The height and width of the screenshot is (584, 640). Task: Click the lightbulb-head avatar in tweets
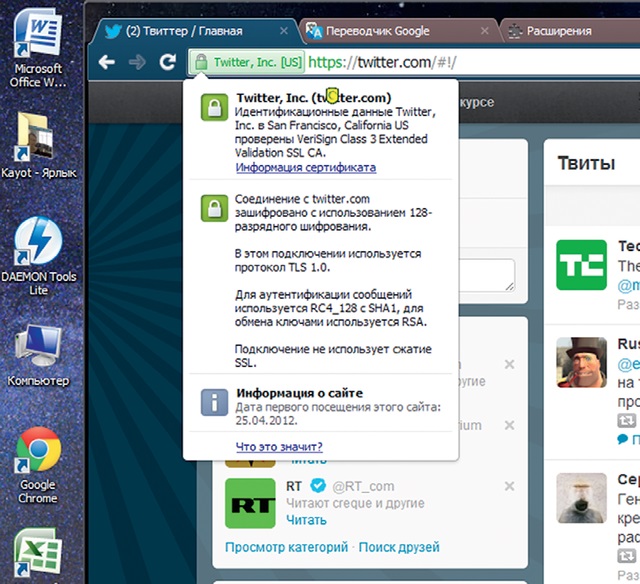pos(581,498)
